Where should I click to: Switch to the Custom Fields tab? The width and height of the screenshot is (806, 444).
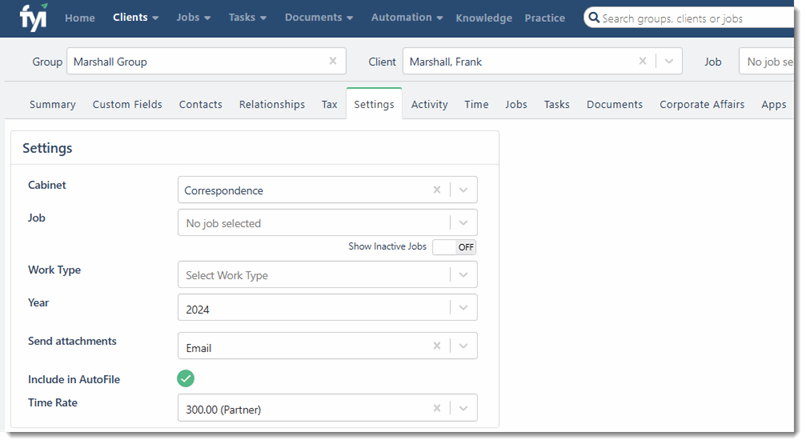point(127,104)
